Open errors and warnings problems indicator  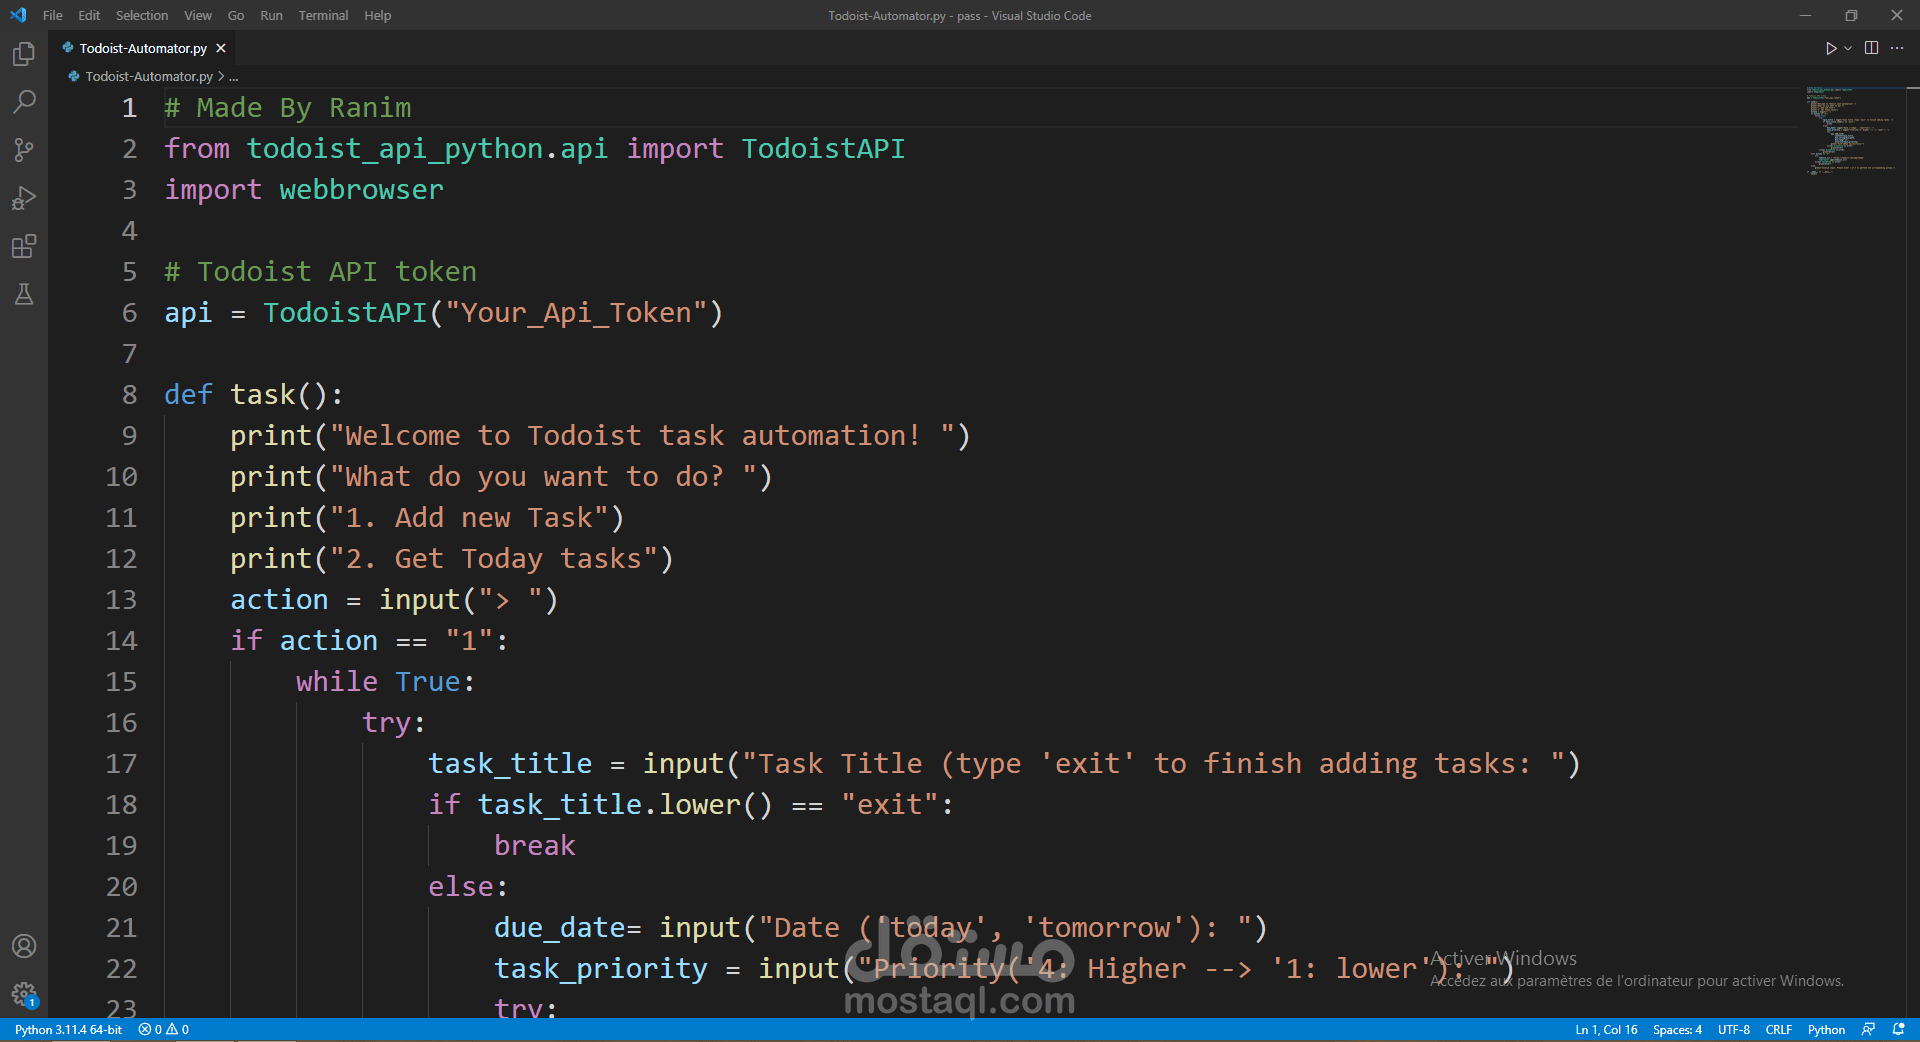click(x=164, y=1030)
